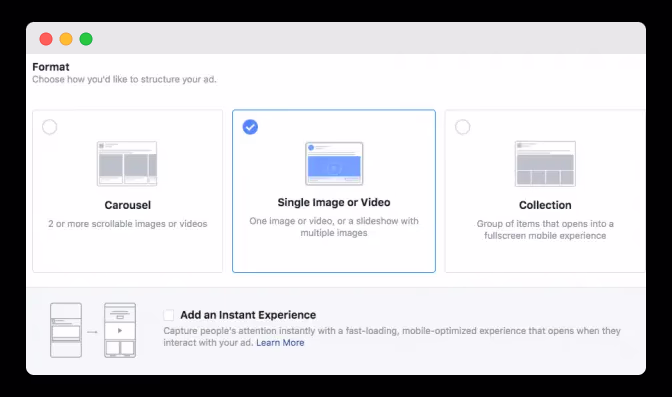Viewport: 672px width, 397px height.
Task: Deselect the checked Single Image or Video radio
Action: click(x=250, y=127)
